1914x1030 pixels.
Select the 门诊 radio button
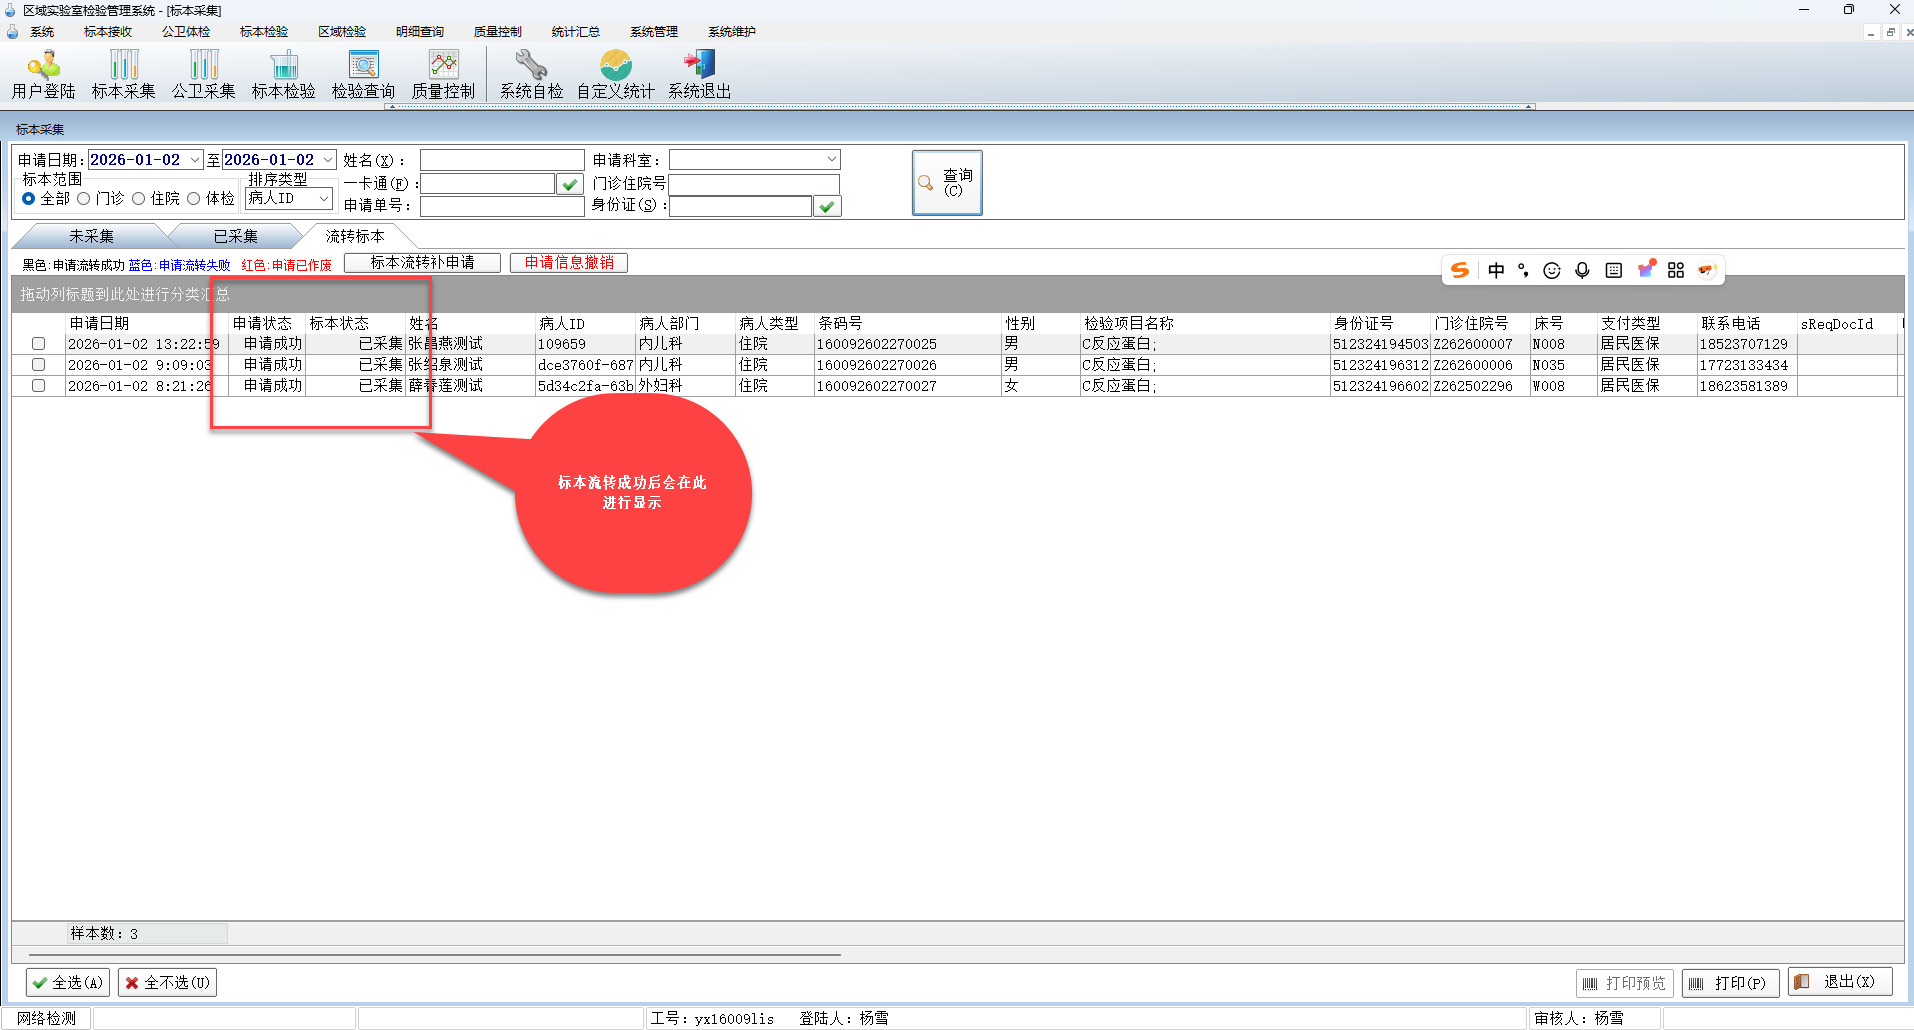(x=84, y=199)
